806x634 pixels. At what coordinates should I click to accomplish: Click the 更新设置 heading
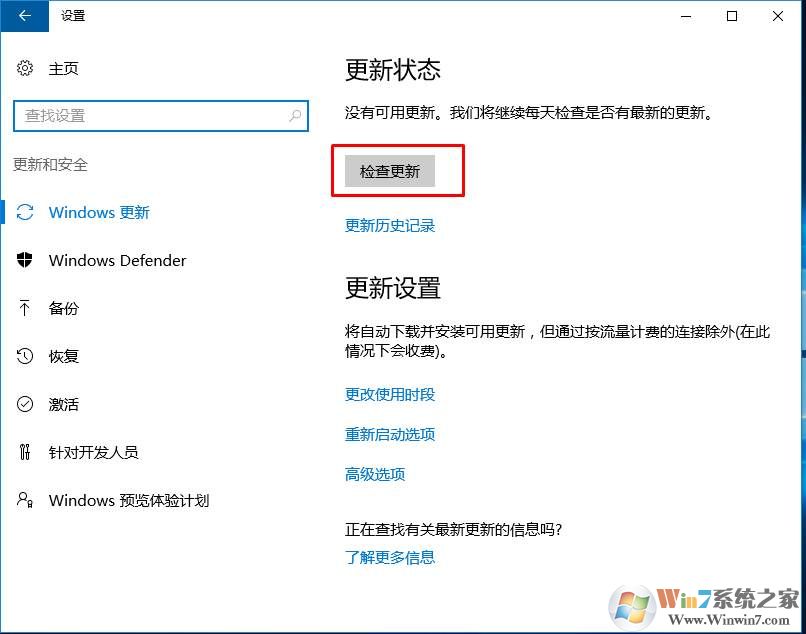(393, 288)
